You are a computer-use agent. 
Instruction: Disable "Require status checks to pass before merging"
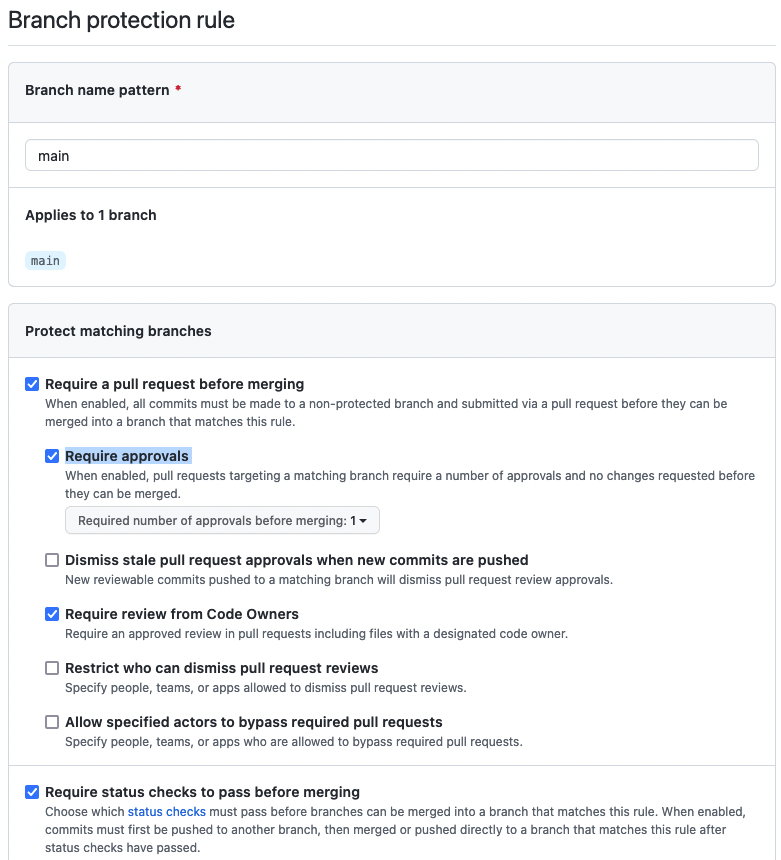click(x=32, y=792)
